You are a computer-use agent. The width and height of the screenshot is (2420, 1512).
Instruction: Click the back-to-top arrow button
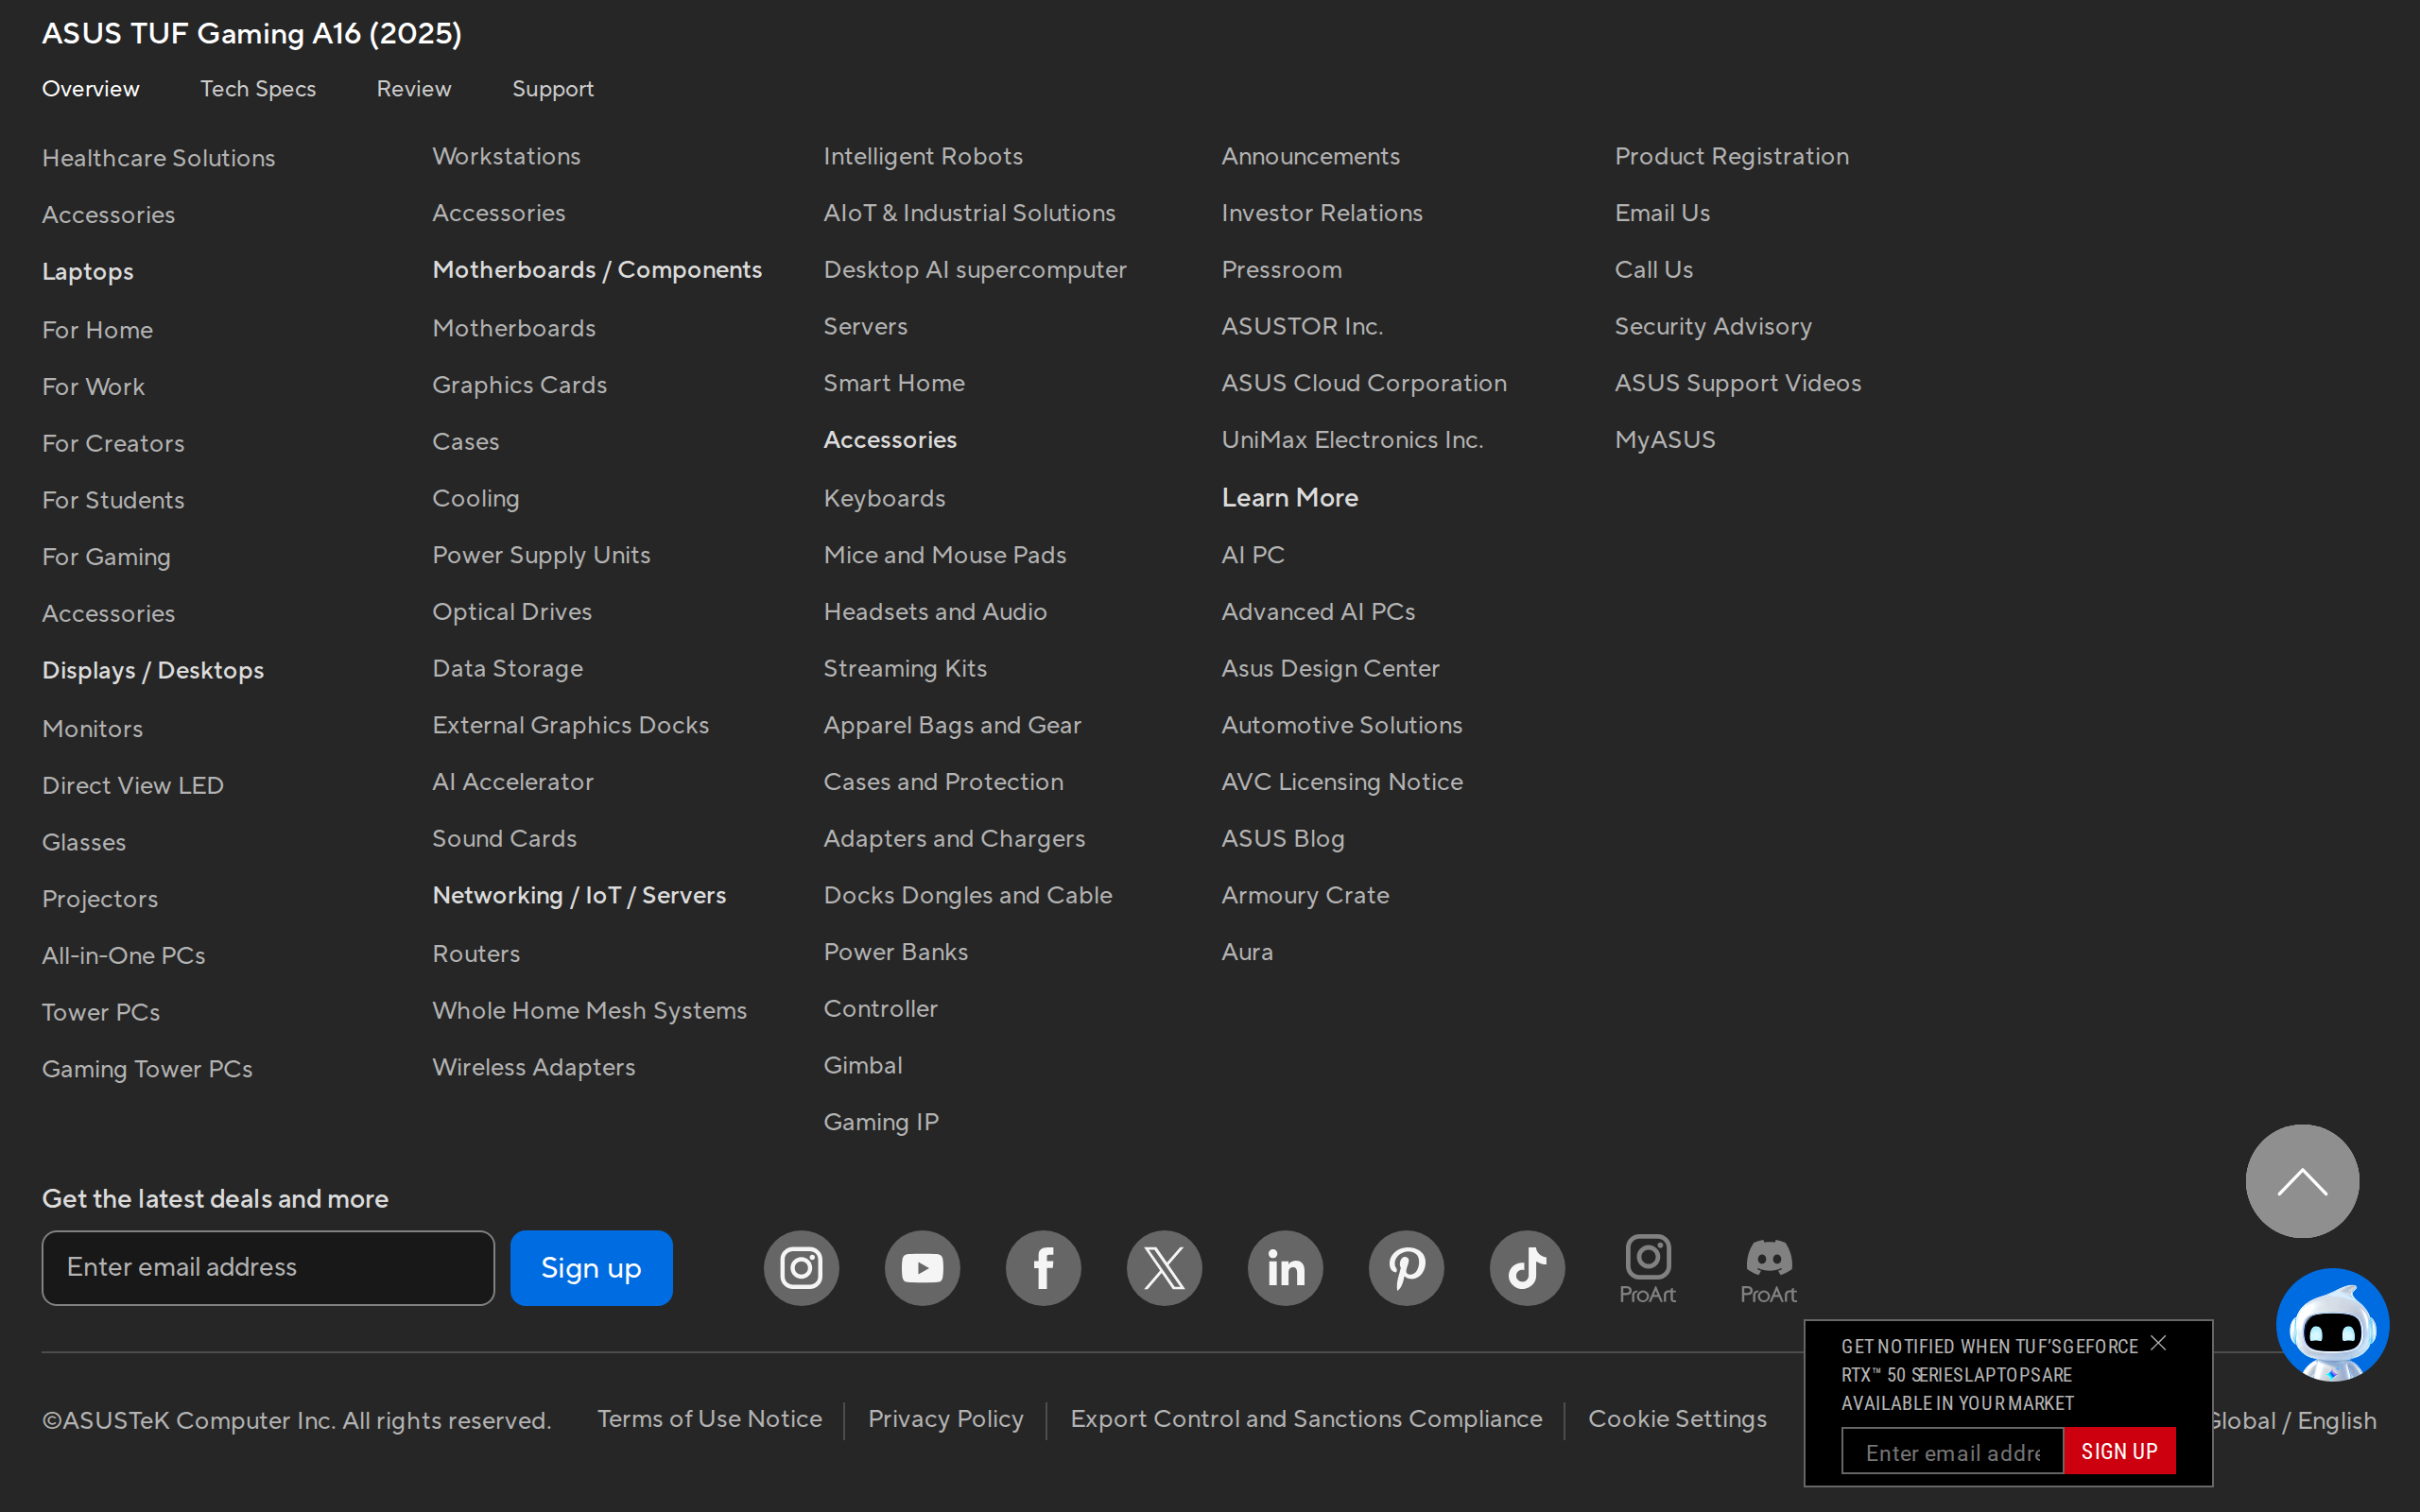2302,1181
